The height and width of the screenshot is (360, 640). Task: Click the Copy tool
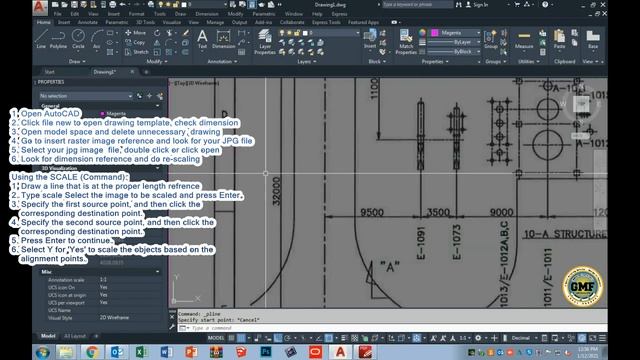pos(135,42)
